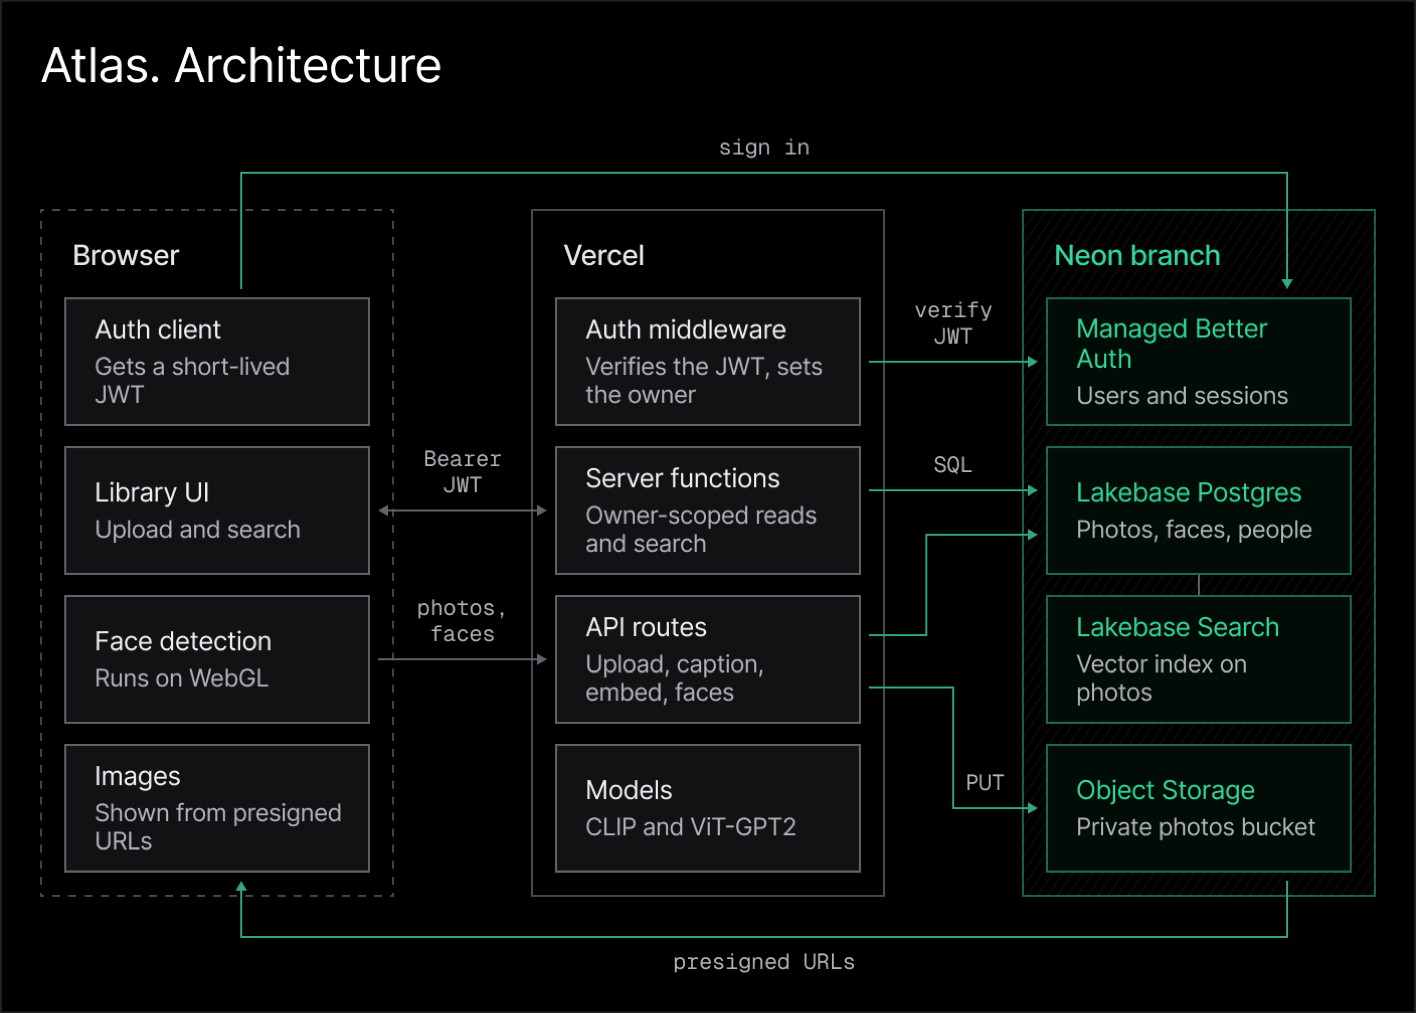Click the Object Storage box
This screenshot has height=1013, width=1416.
(x=1199, y=808)
